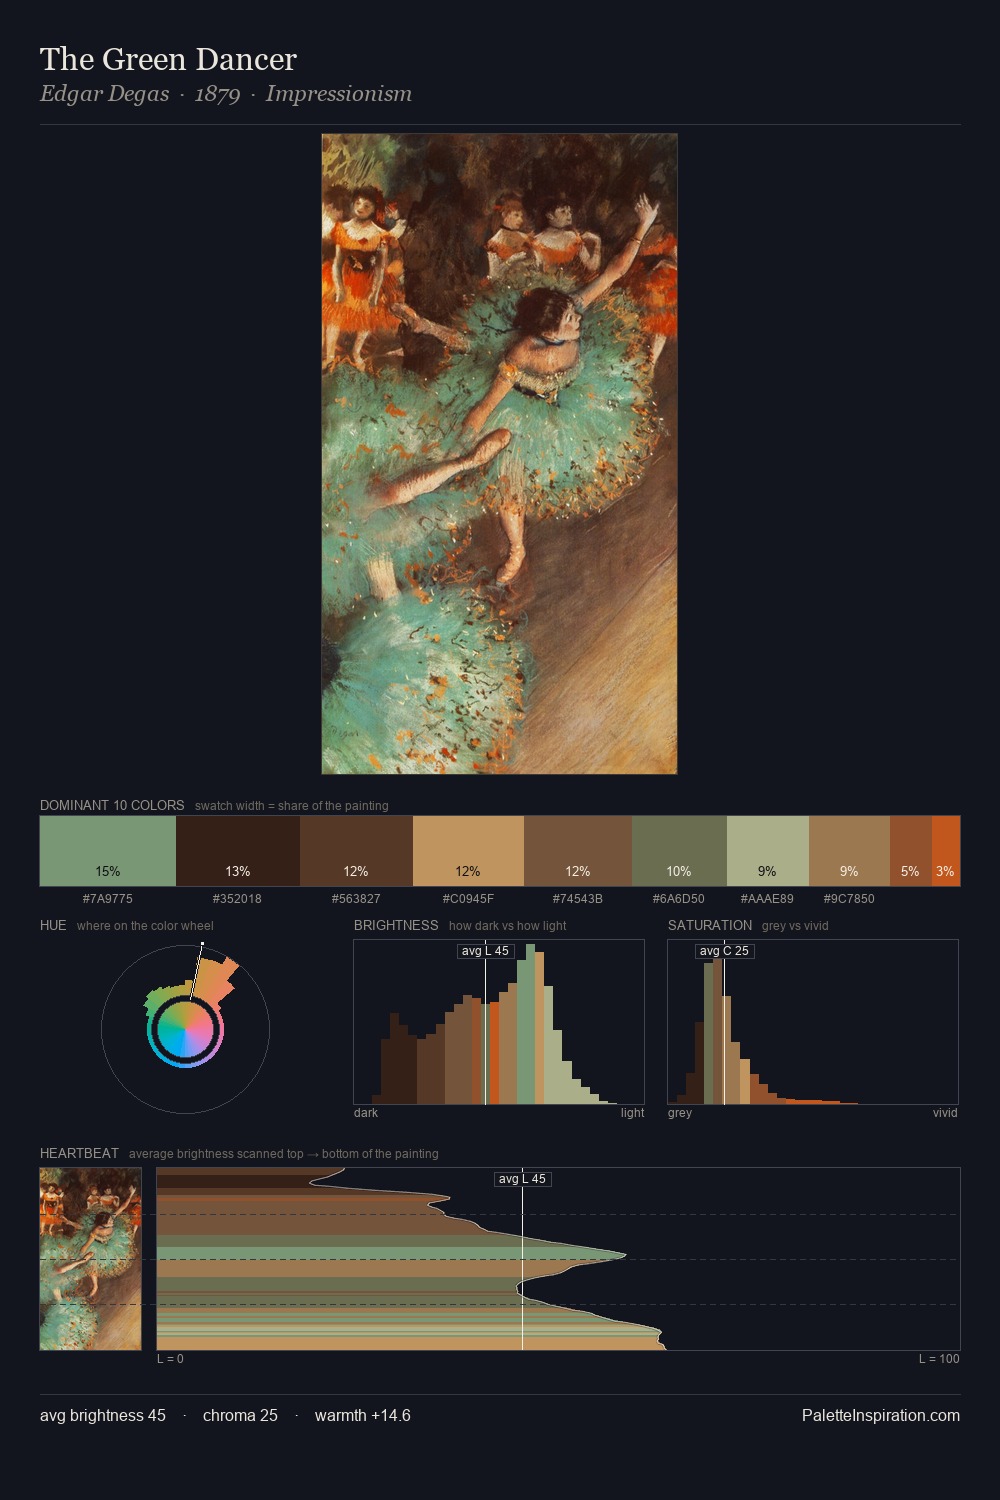Click the 'BRIGHTNESS' section heading
Viewport: 1000px width, 1500px height.
(396, 925)
